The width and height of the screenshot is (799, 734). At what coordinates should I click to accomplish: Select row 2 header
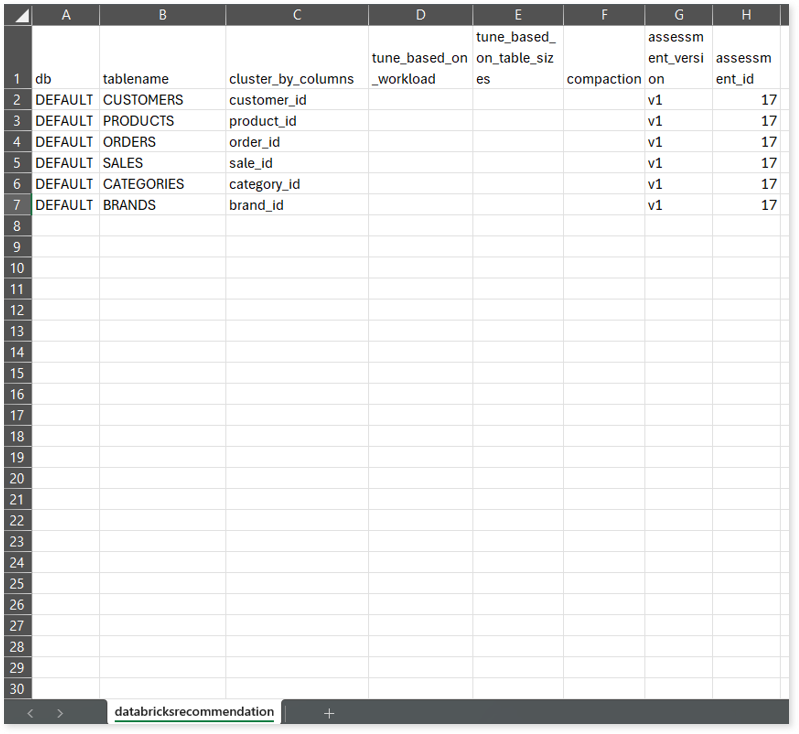click(x=18, y=99)
